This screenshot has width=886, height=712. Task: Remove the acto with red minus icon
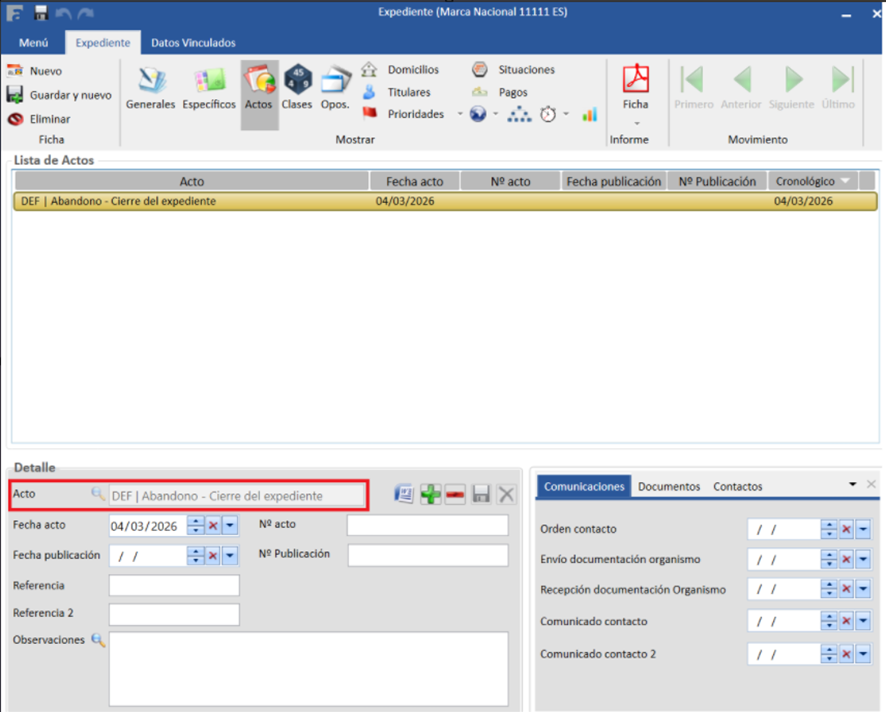(x=455, y=495)
